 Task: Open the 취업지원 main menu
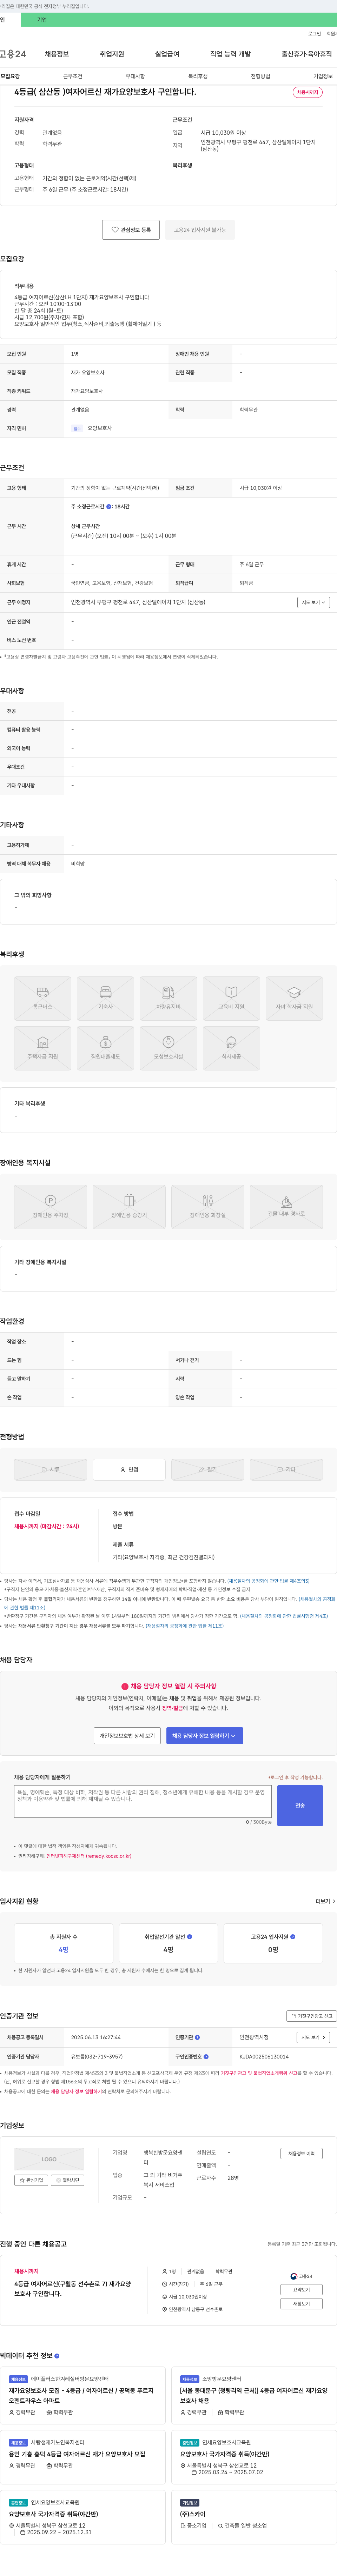point(112,54)
